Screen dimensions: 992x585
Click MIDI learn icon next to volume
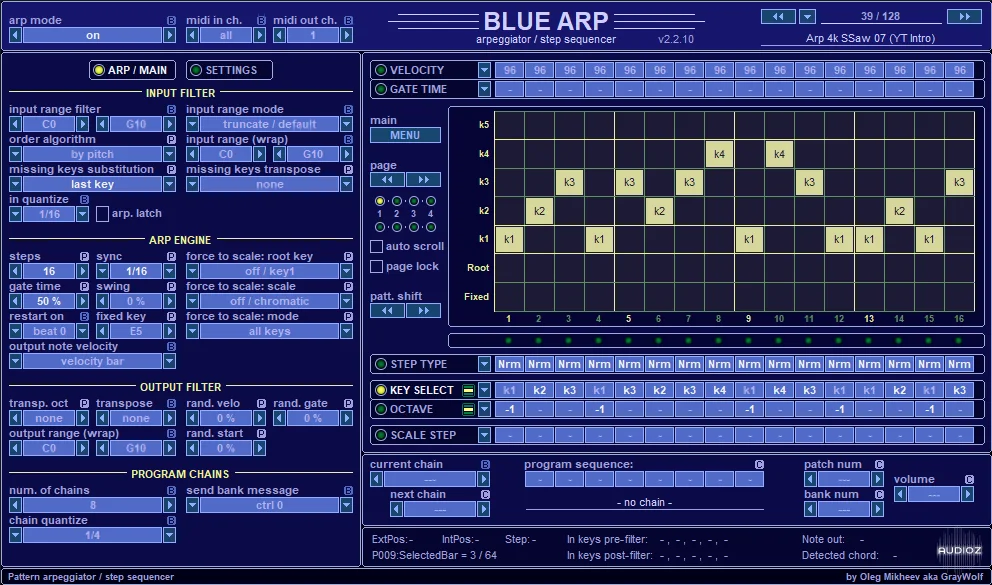click(969, 479)
